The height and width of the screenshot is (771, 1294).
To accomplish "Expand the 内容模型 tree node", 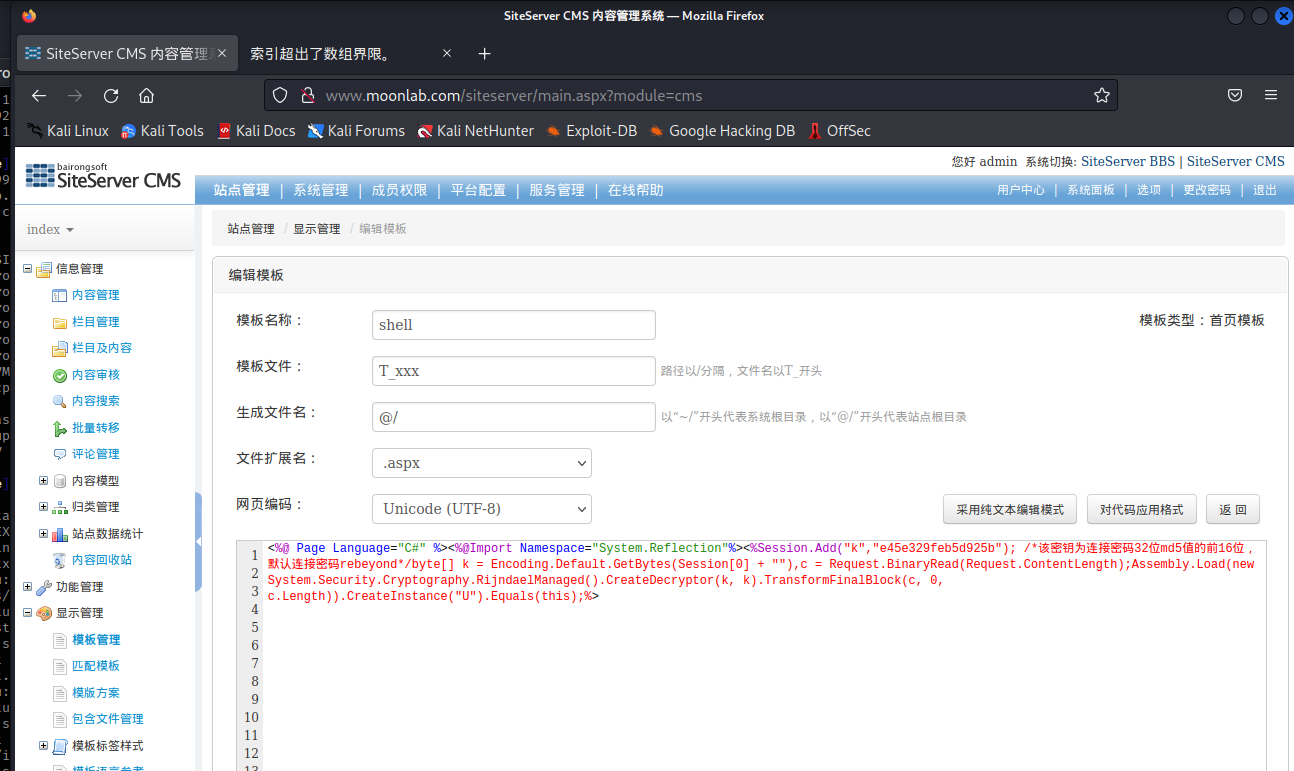I will [43, 481].
